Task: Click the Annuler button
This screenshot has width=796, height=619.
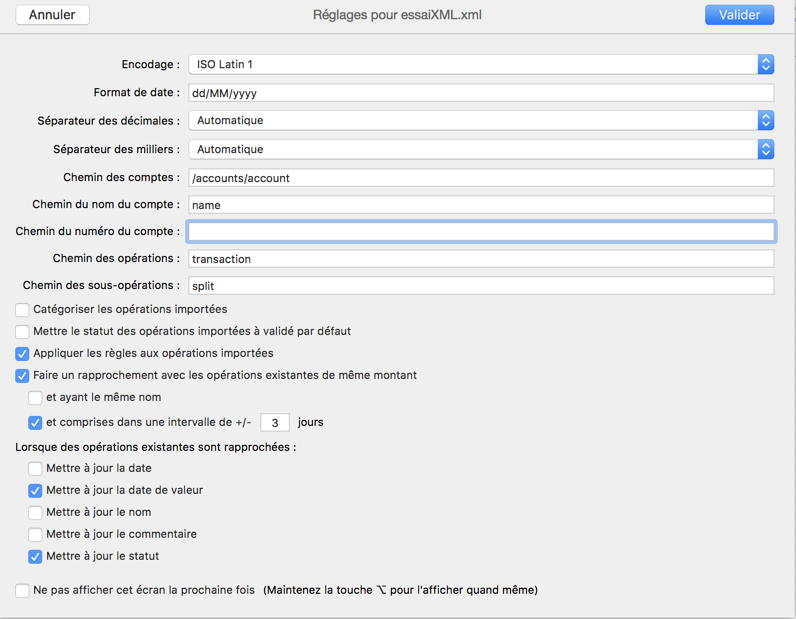Action: click(x=52, y=15)
